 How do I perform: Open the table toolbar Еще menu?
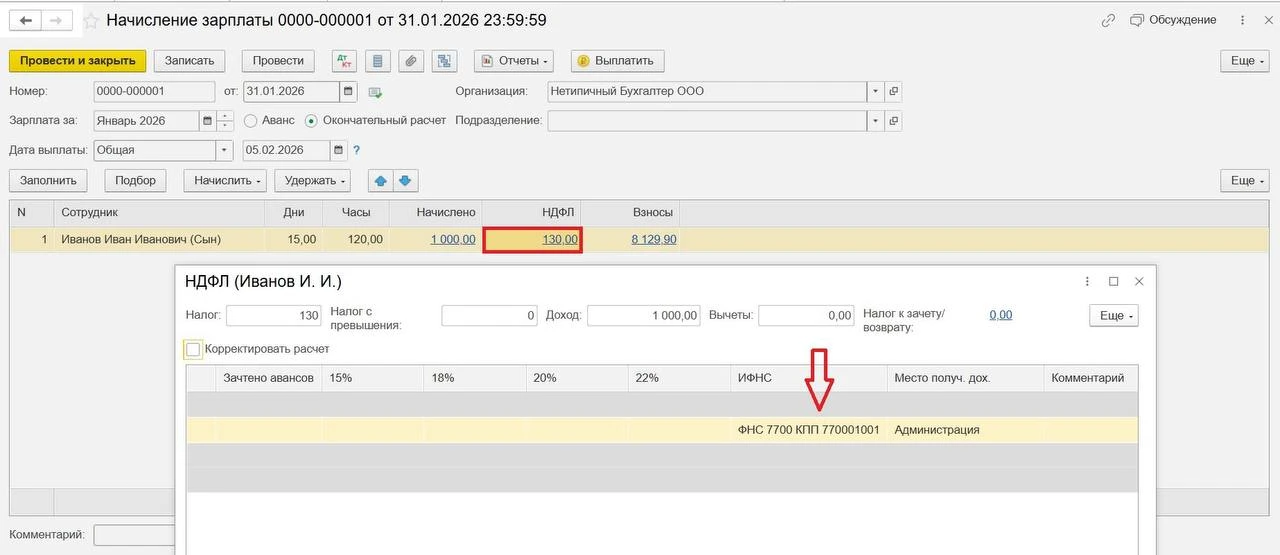[1244, 181]
